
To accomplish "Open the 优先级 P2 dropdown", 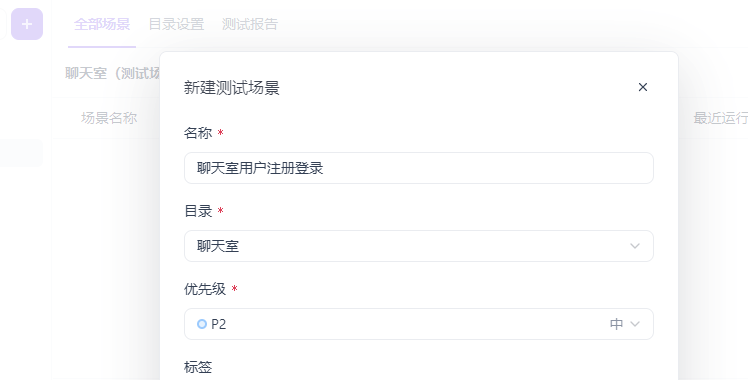I will tap(419, 324).
